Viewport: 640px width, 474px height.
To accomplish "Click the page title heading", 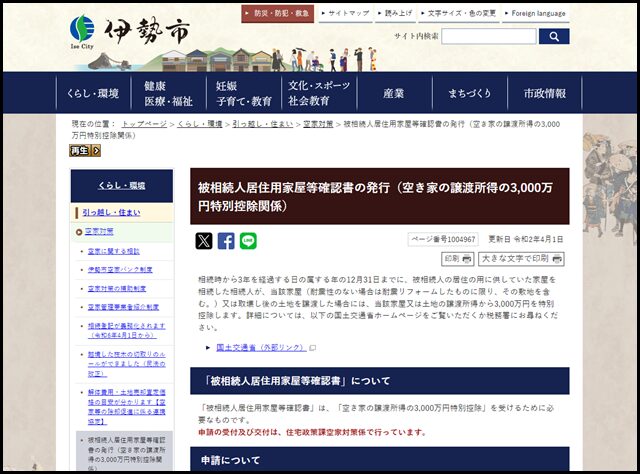I will coord(380,196).
